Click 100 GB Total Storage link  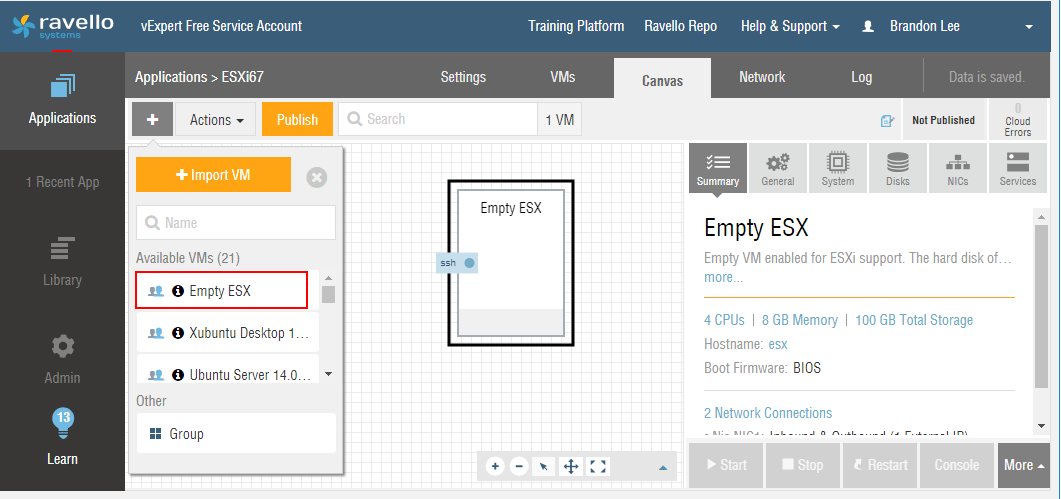(914, 320)
